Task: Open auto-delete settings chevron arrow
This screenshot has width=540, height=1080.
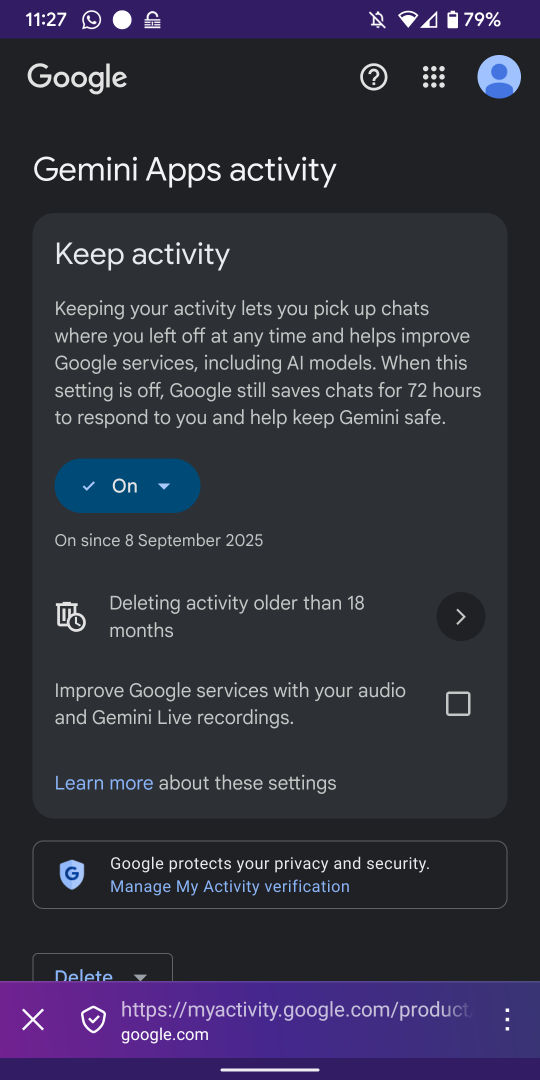Action: click(461, 616)
